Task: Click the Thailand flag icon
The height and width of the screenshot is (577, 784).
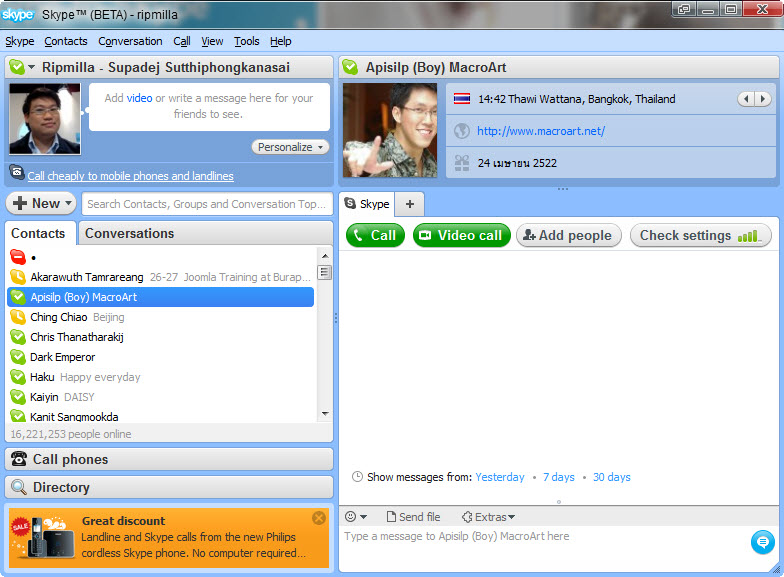Action: 461,99
